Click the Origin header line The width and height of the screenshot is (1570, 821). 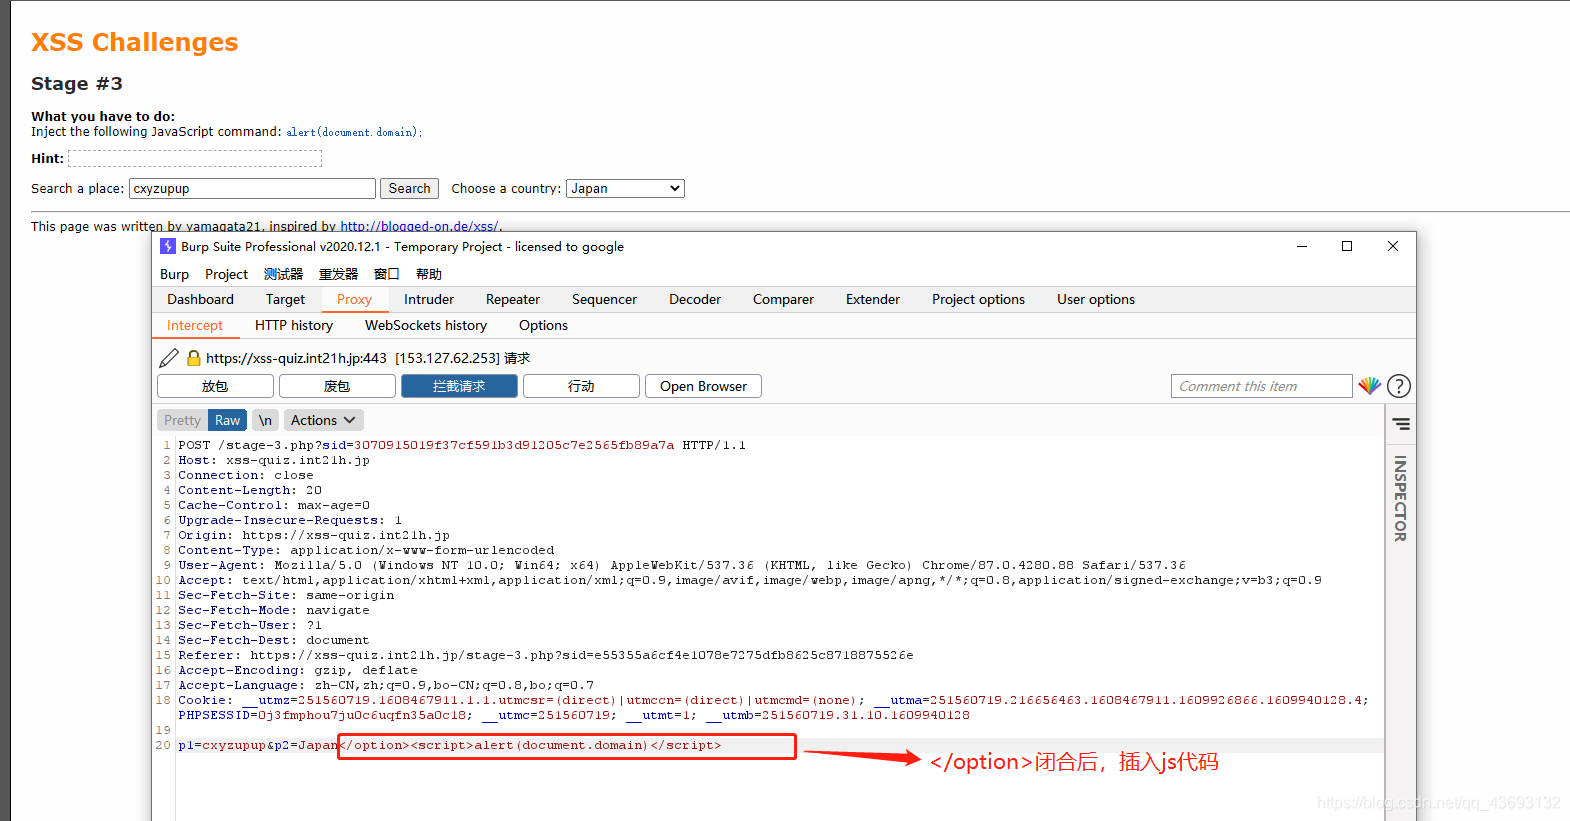314,535
